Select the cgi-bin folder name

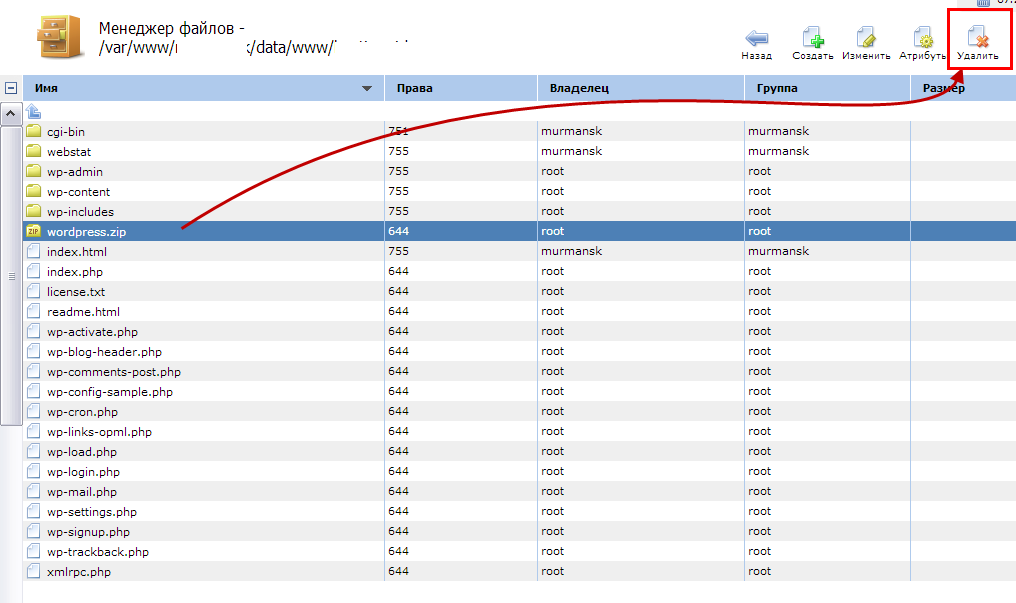tap(66, 131)
